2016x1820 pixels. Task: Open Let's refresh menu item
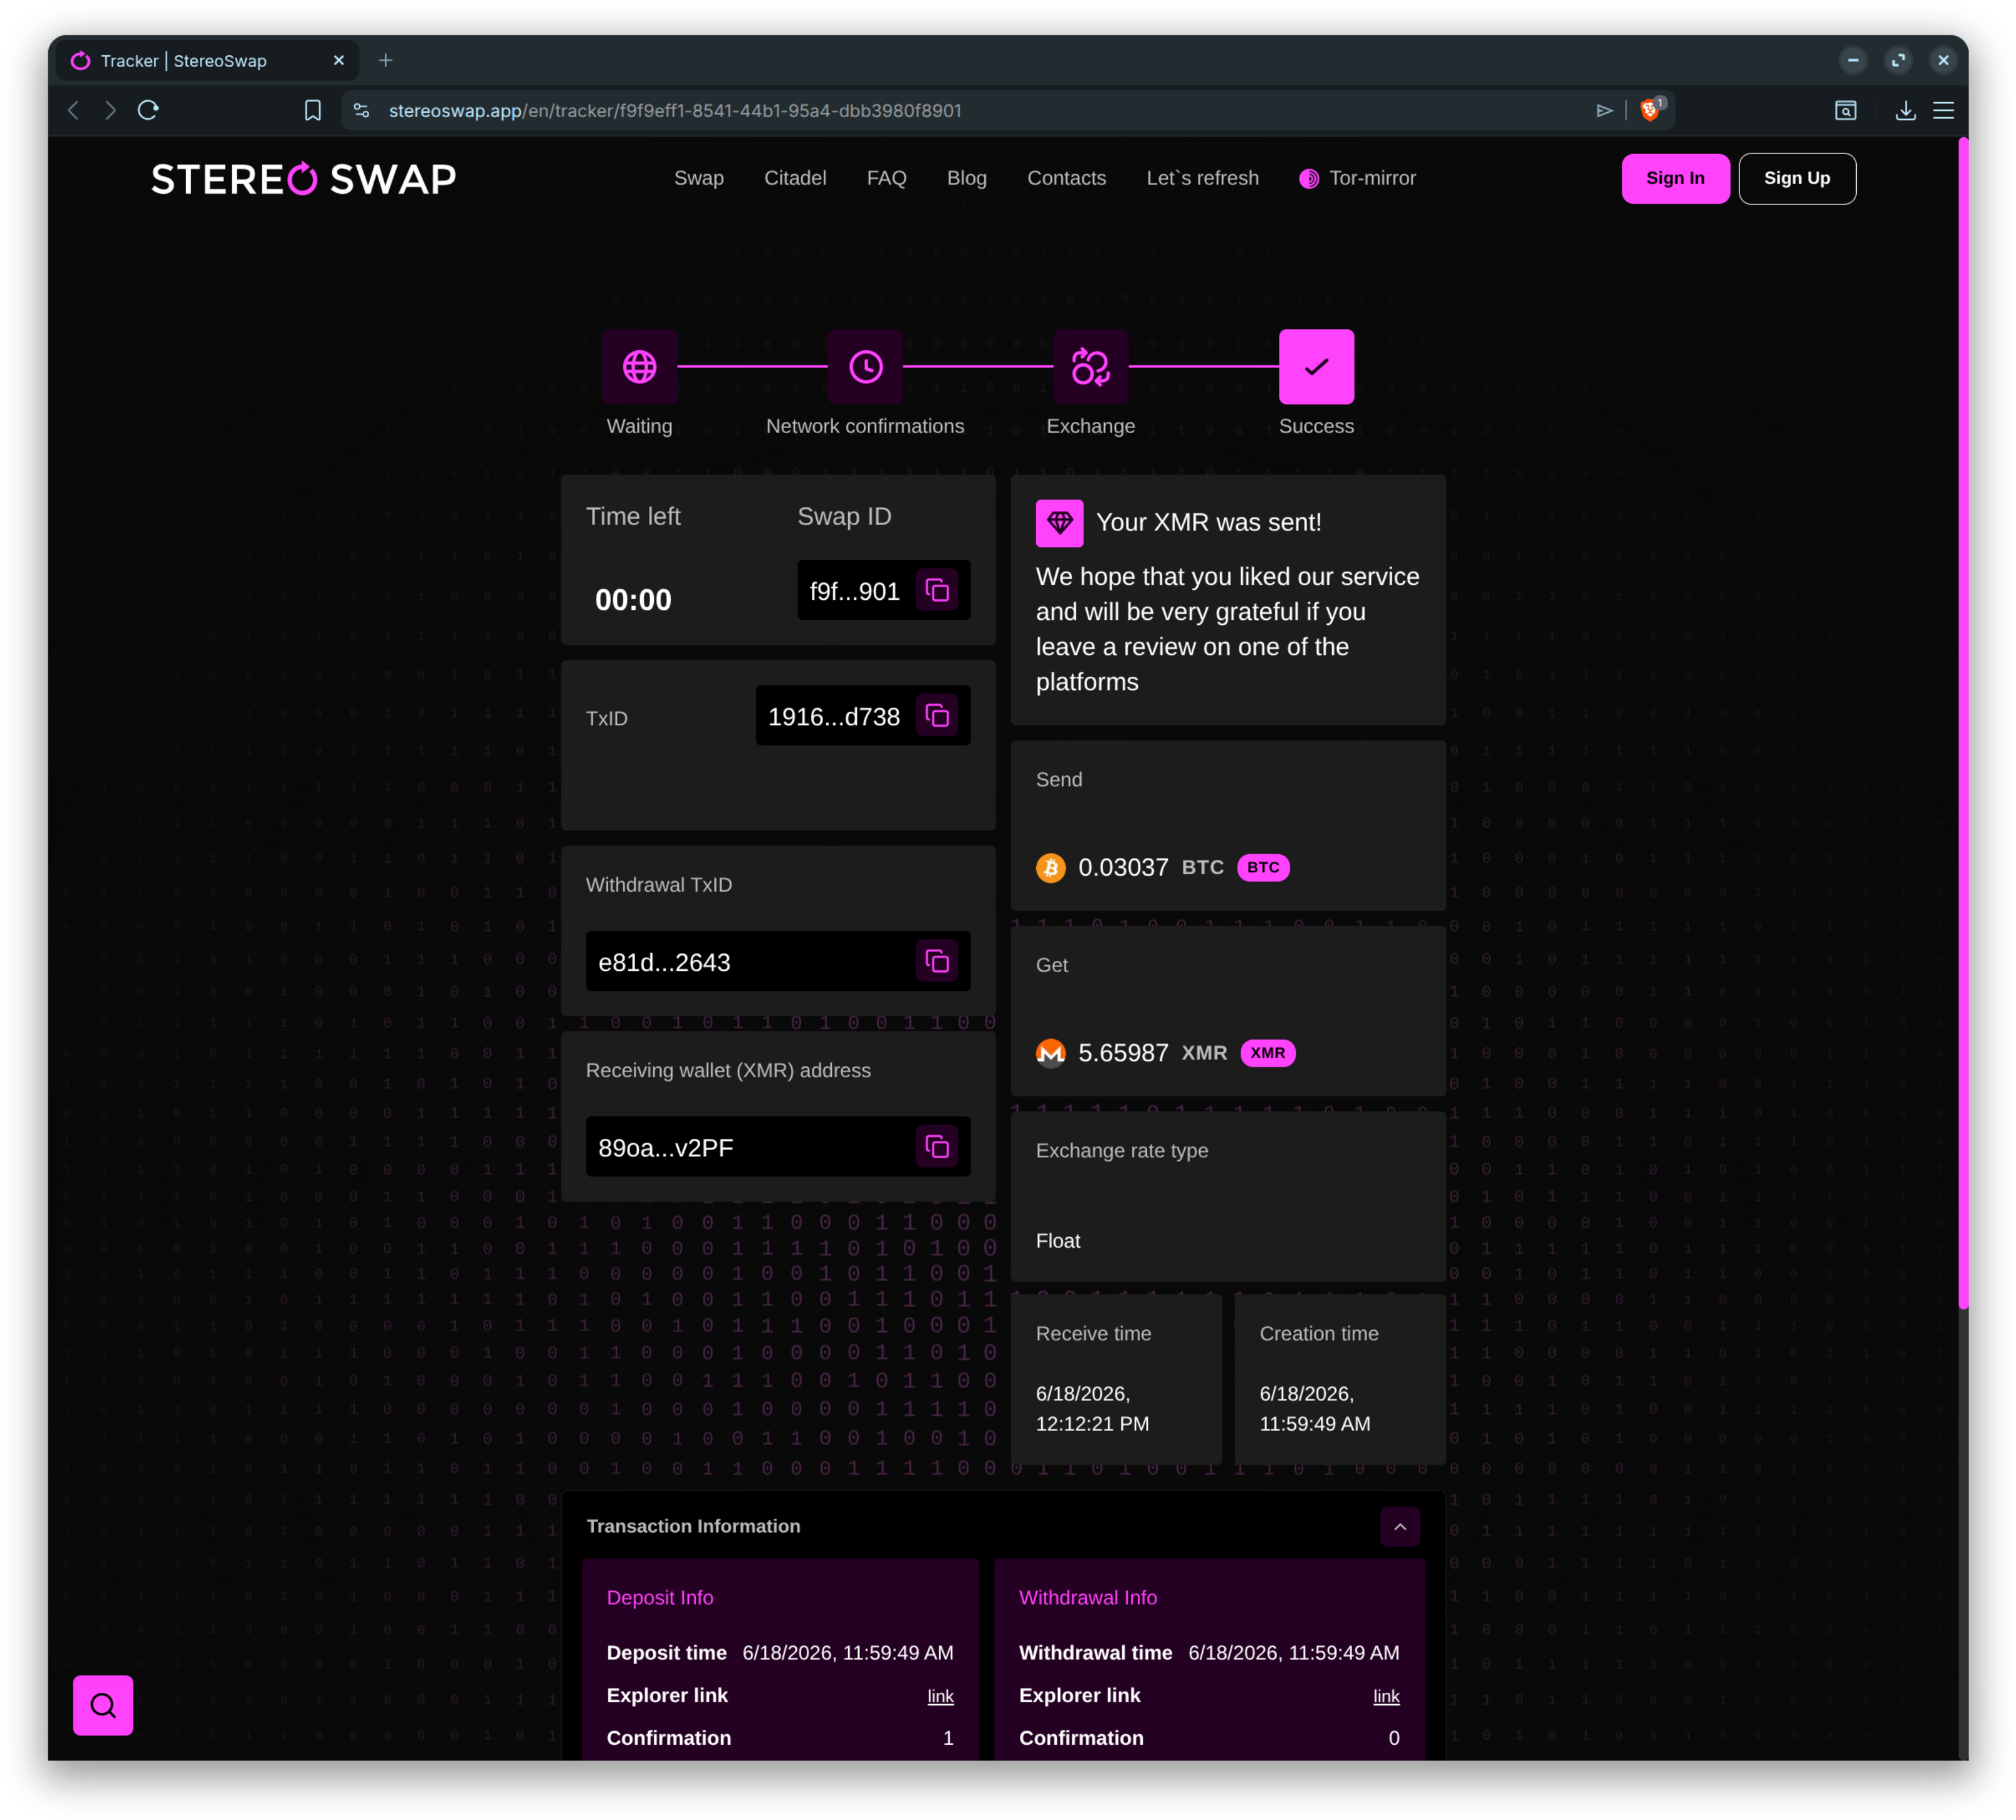click(x=1203, y=178)
